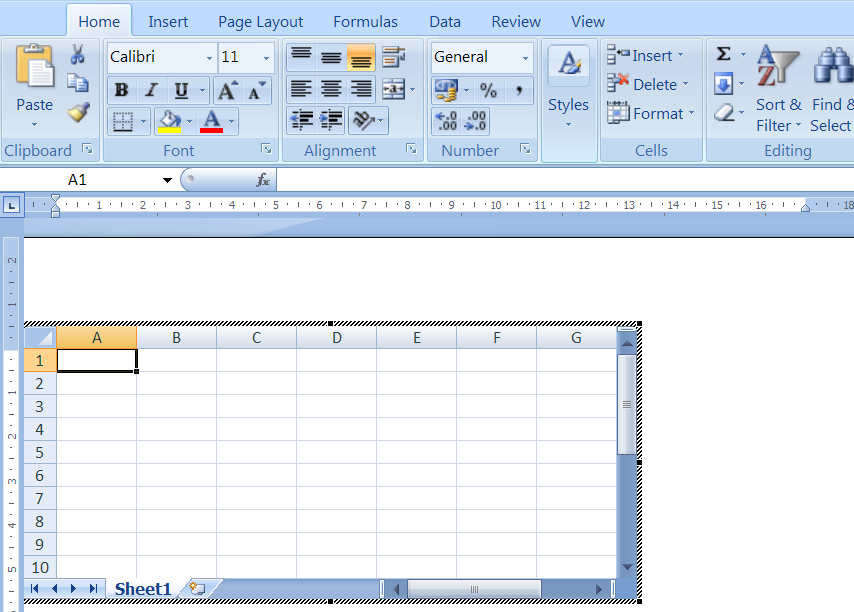The width and height of the screenshot is (854, 612).
Task: Open the Format cells menu
Action: point(651,113)
